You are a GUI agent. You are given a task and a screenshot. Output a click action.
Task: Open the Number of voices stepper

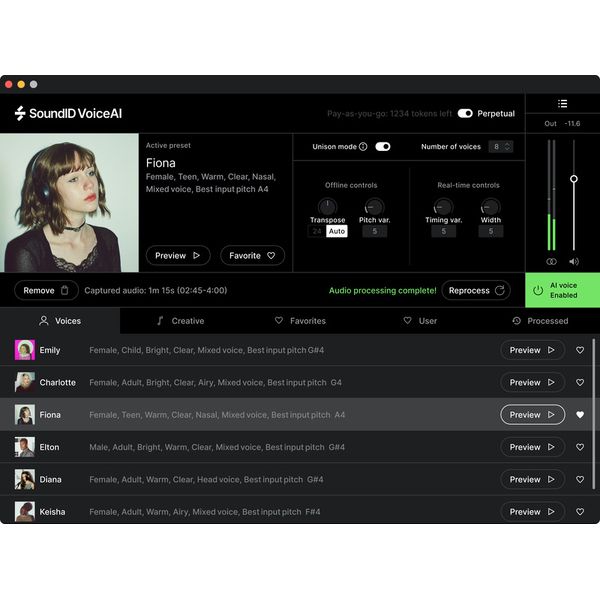[501, 147]
